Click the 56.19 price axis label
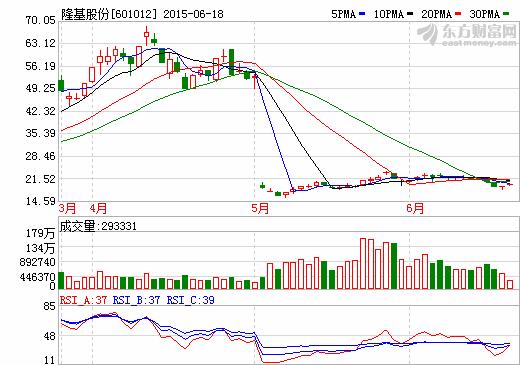520x365 pixels. click(x=40, y=66)
